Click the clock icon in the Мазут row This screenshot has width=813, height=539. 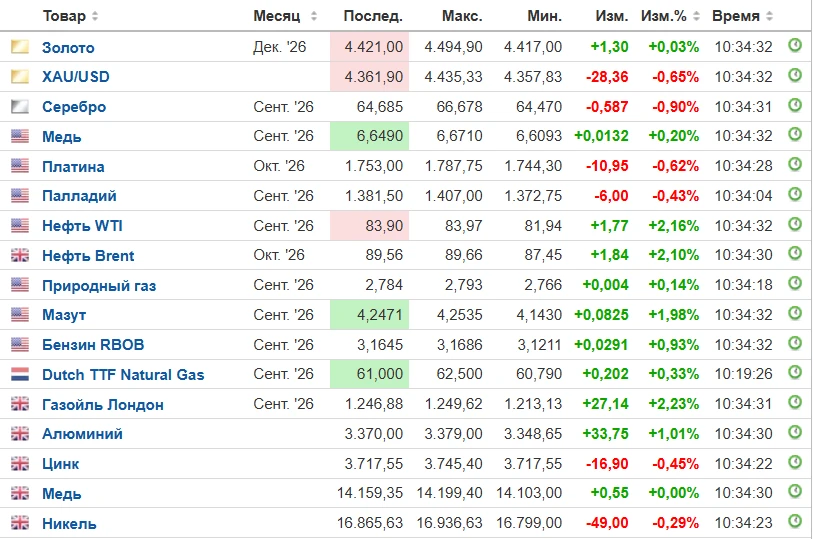pos(795,313)
